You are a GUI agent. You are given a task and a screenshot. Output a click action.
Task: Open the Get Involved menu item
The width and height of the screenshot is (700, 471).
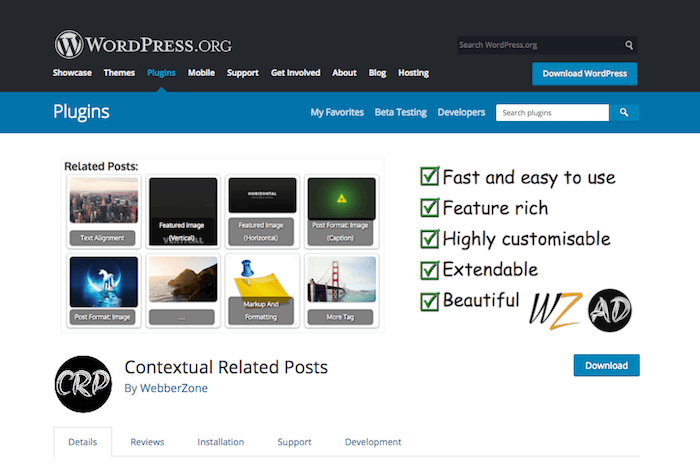(x=295, y=73)
